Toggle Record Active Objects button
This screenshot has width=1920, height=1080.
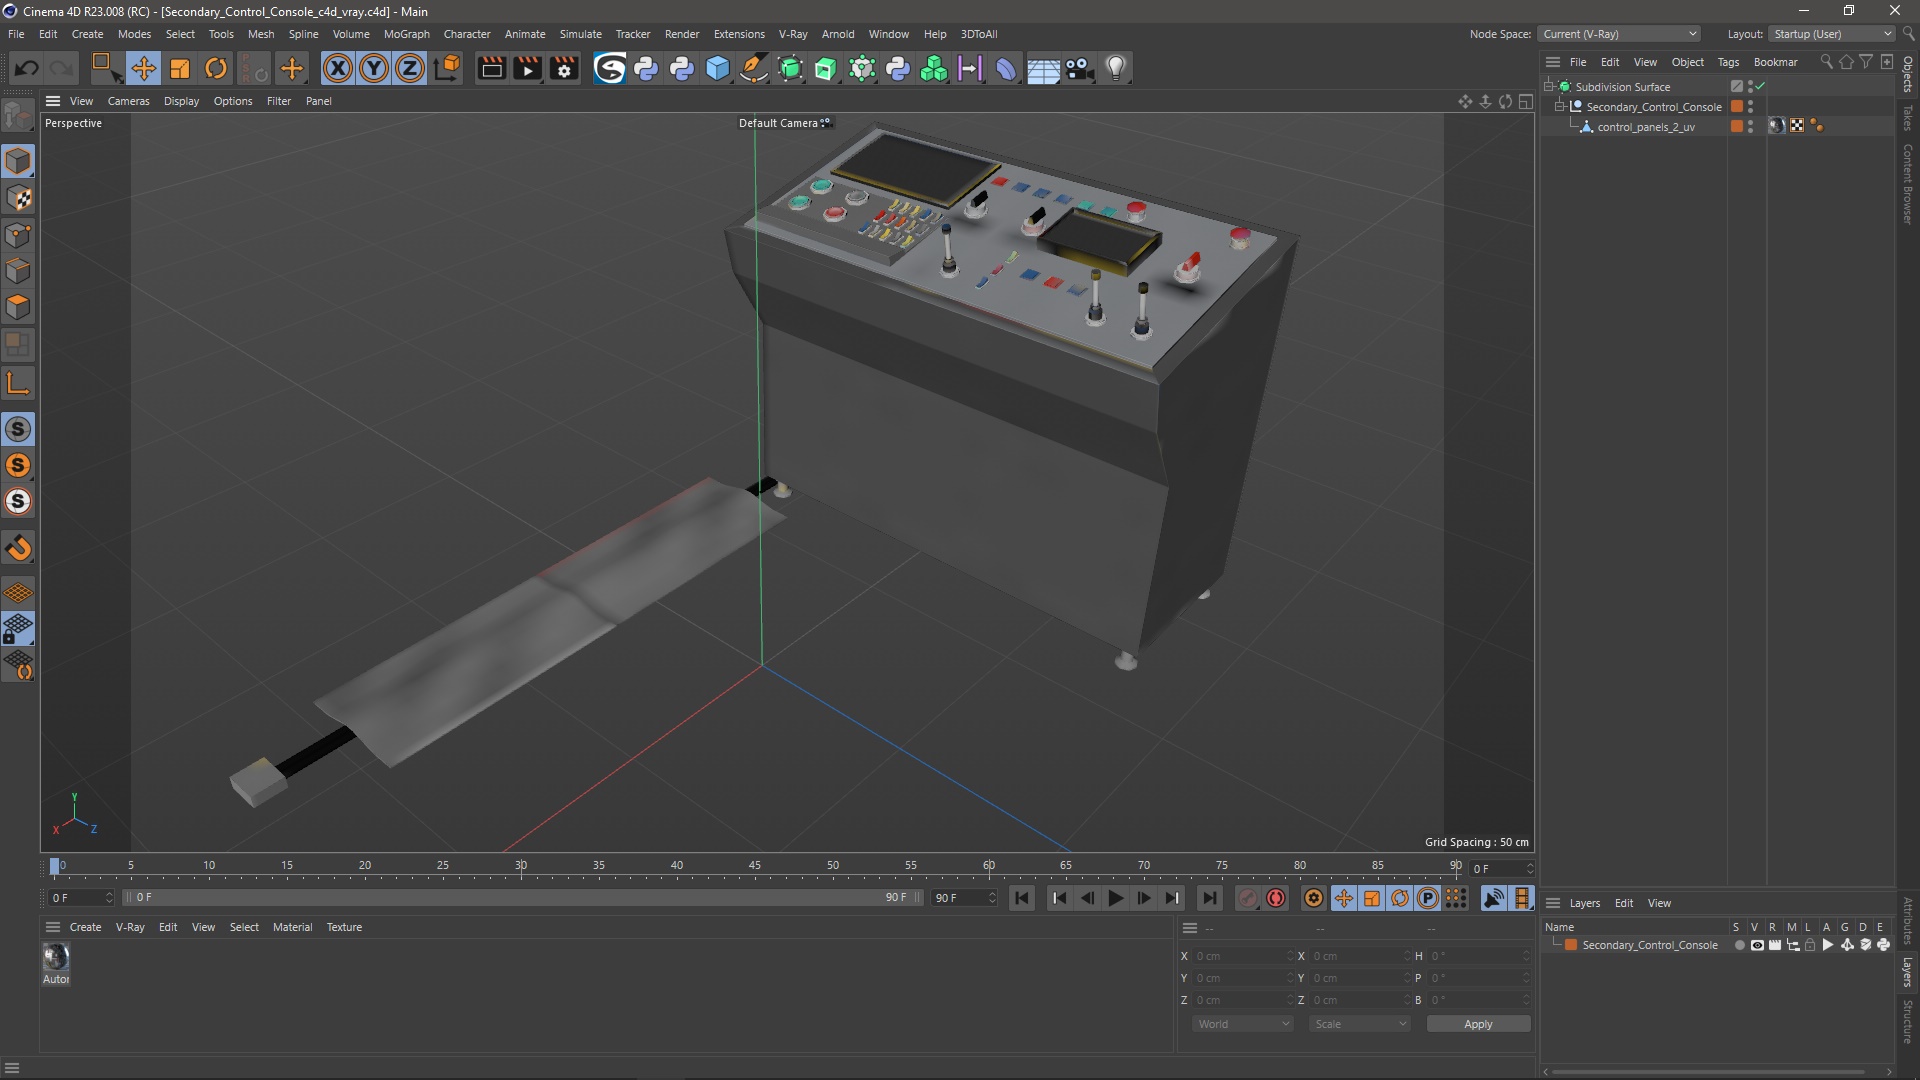tap(1247, 898)
